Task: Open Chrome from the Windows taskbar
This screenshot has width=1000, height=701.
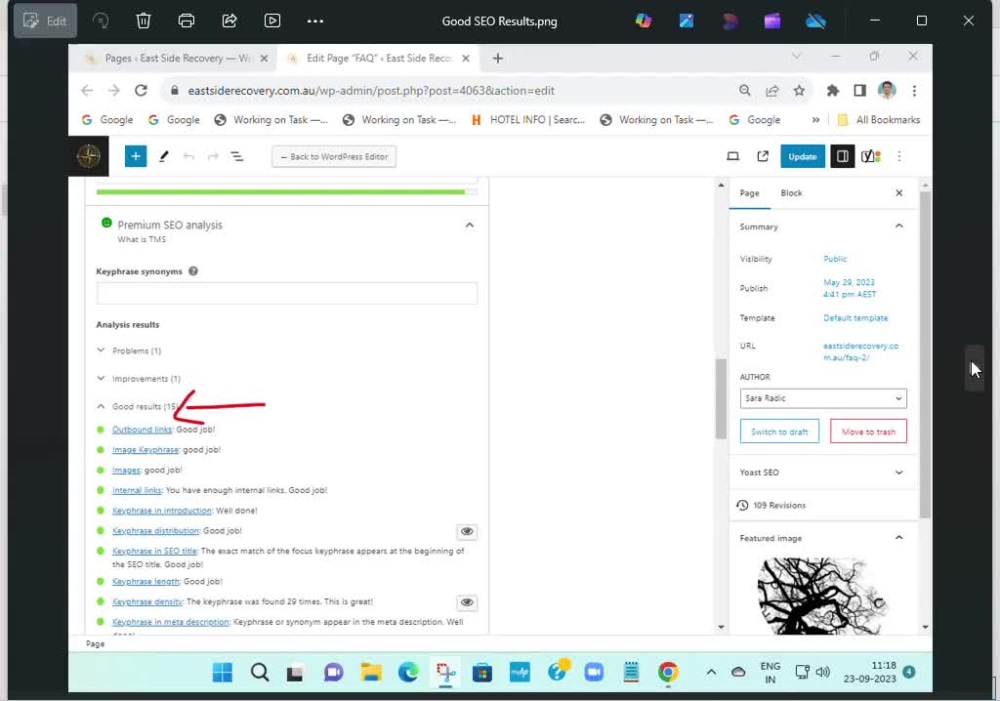Action: 668,672
